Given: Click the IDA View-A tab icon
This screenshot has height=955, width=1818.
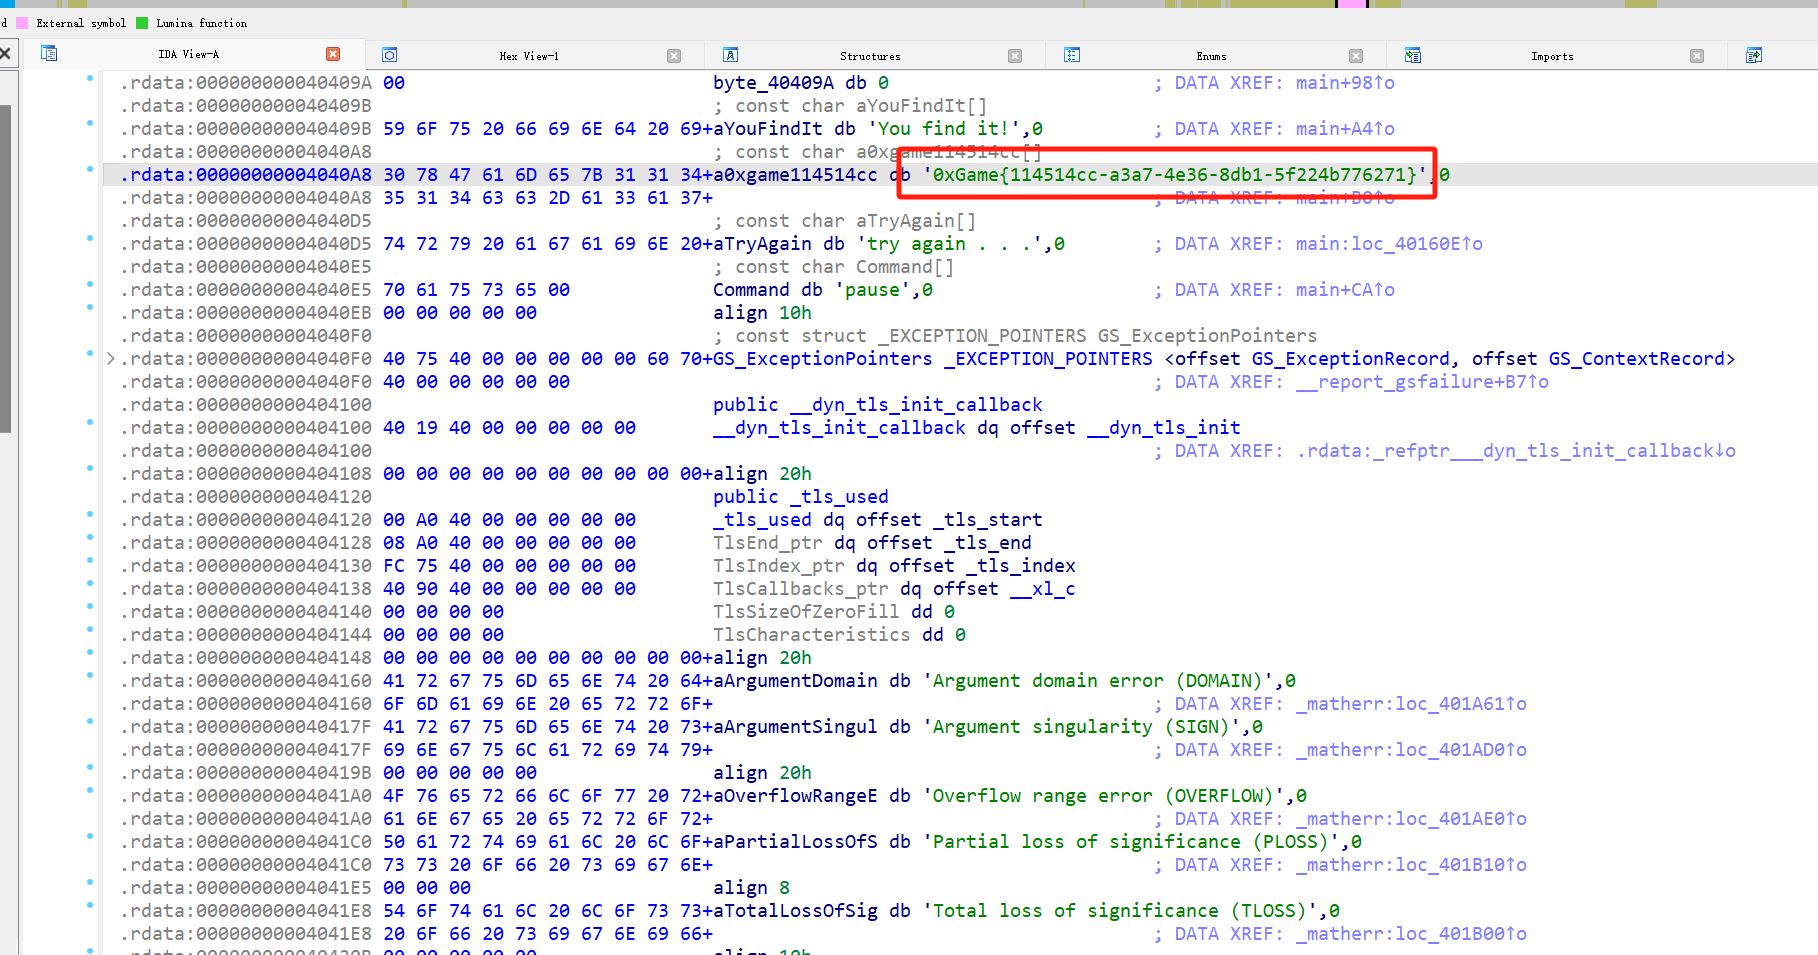Looking at the screenshot, I should [49, 54].
